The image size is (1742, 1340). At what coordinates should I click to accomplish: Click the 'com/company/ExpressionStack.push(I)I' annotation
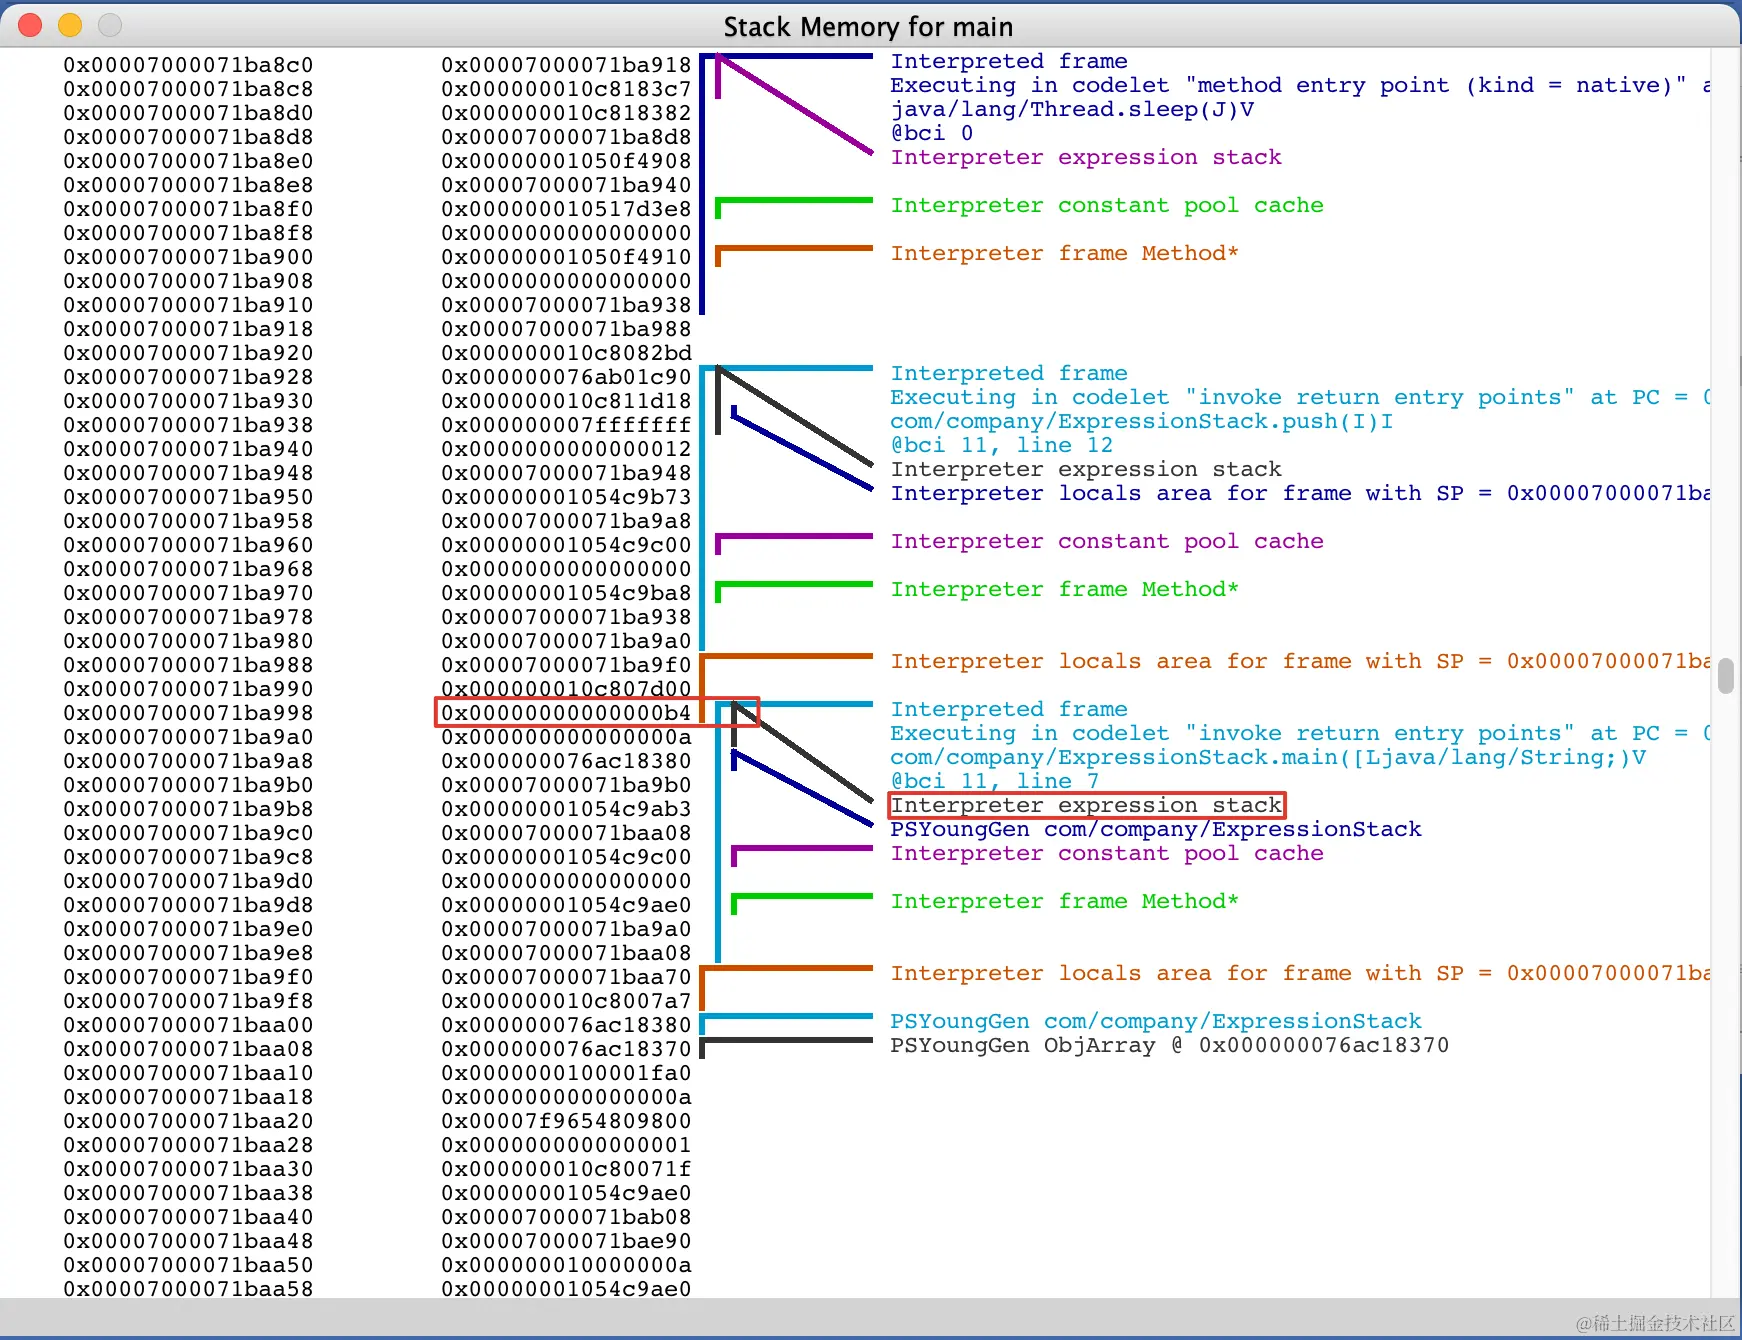click(1142, 421)
